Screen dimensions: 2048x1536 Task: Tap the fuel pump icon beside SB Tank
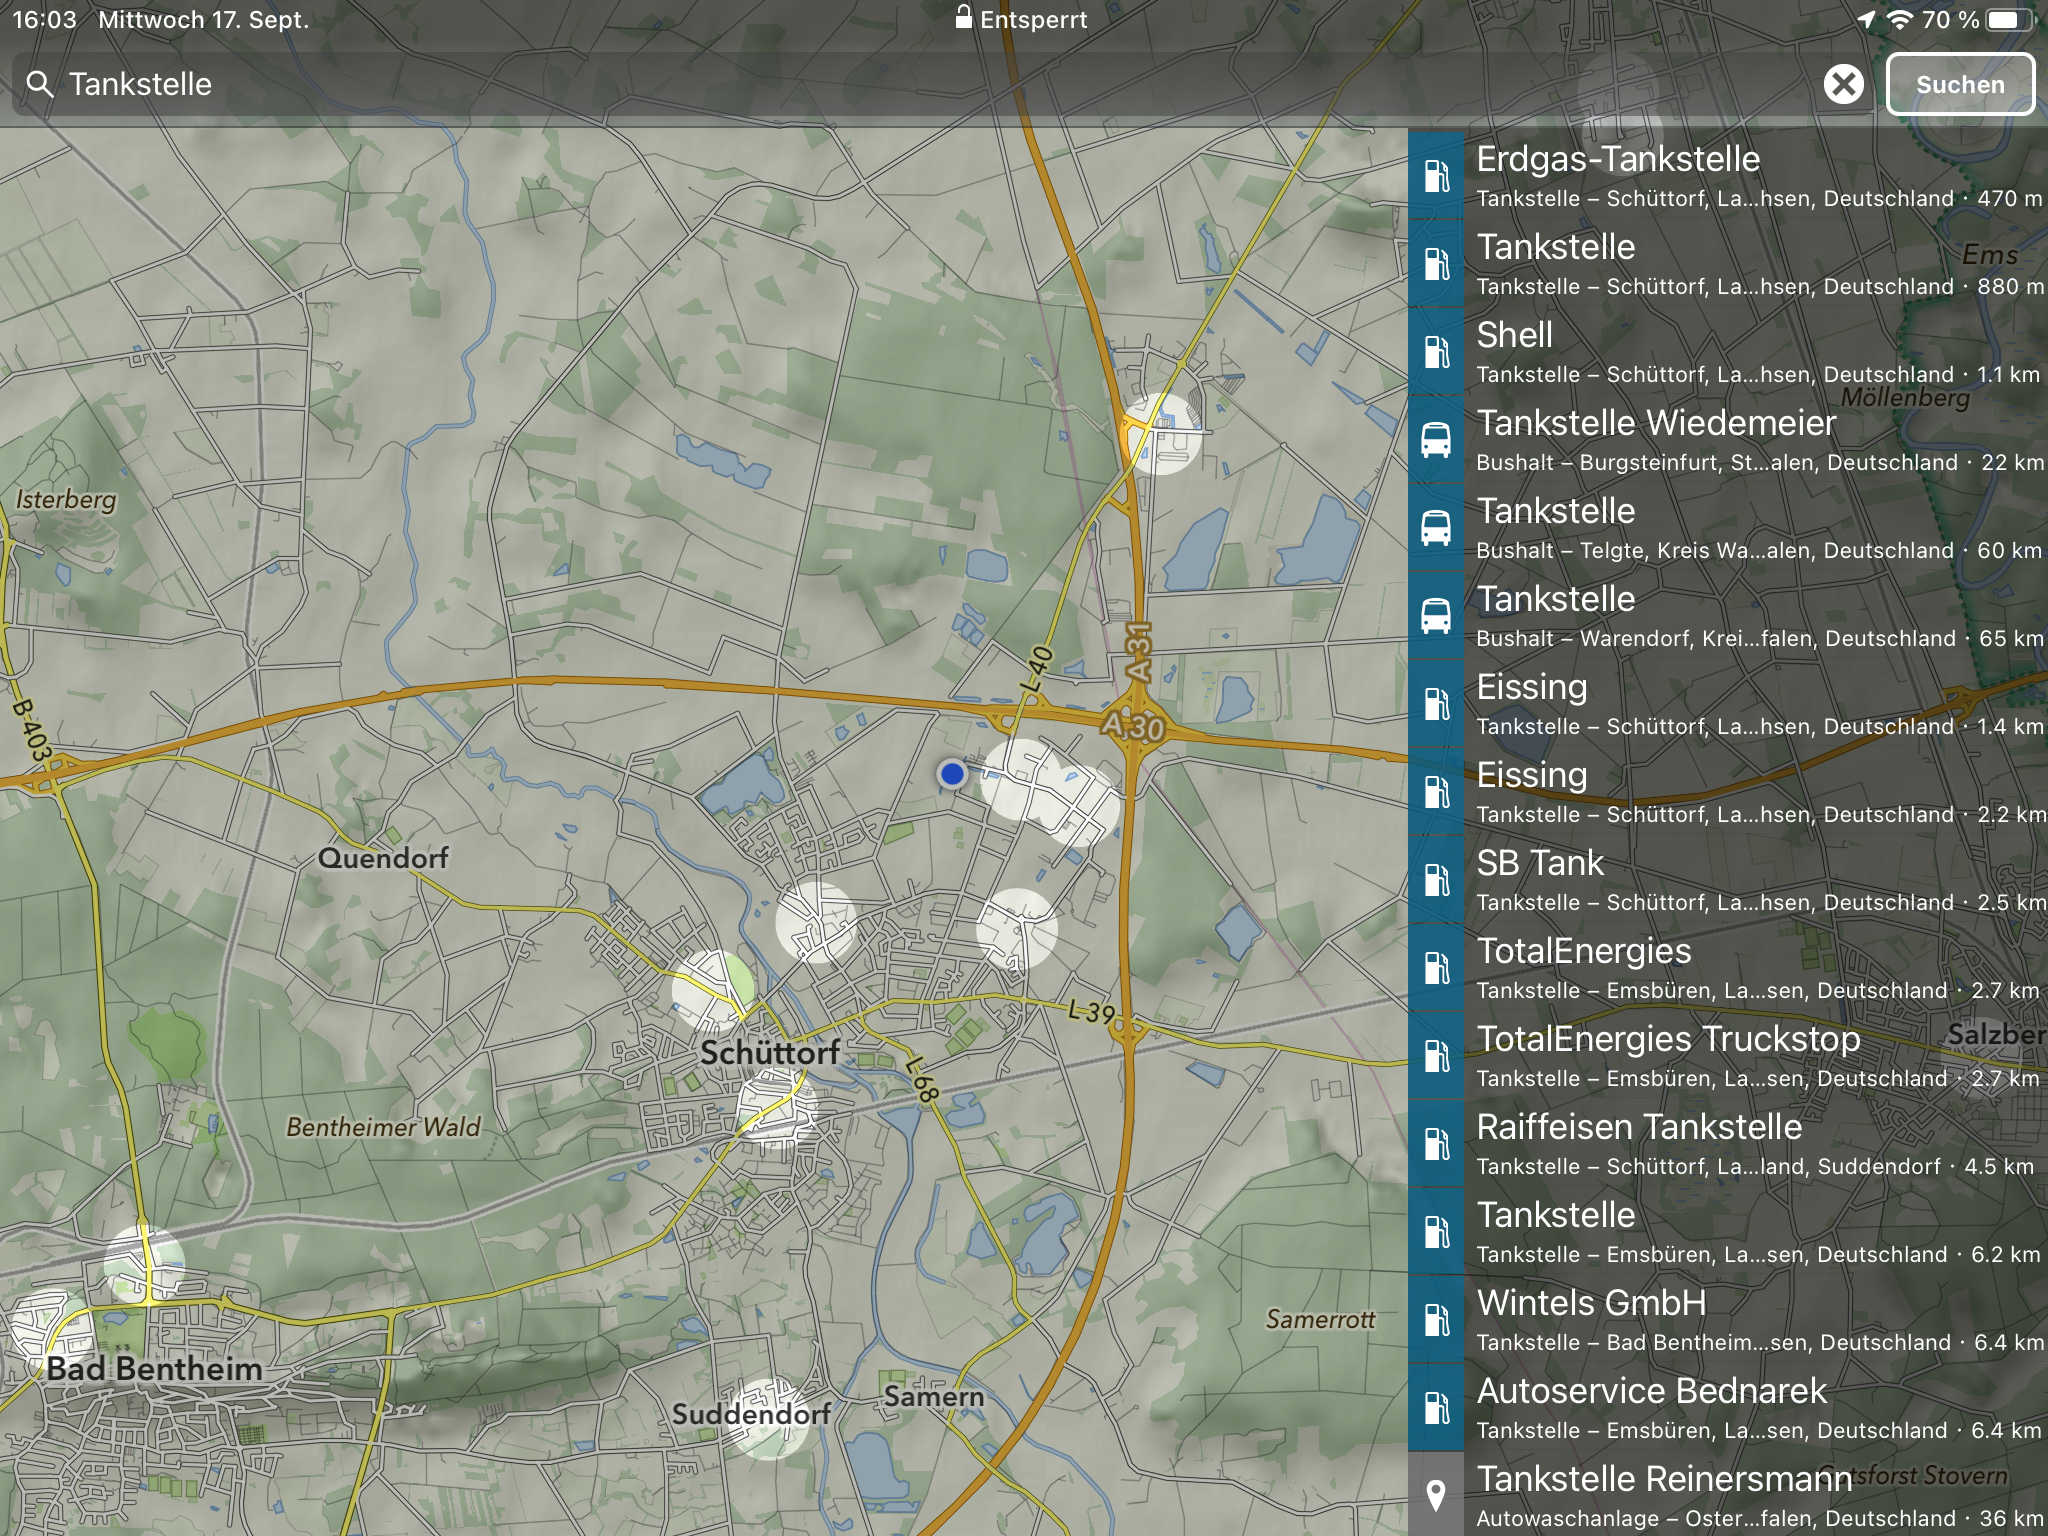(x=1436, y=880)
